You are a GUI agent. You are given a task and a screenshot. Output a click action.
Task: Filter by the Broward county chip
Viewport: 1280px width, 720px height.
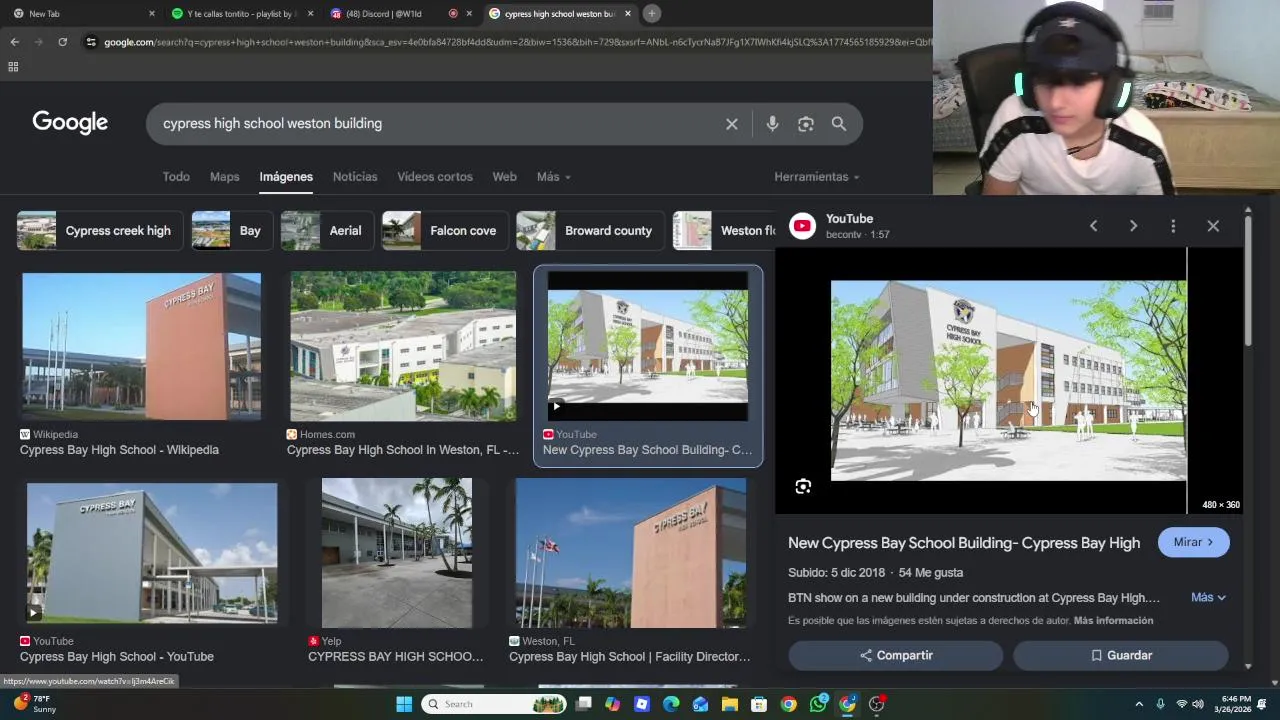point(590,231)
